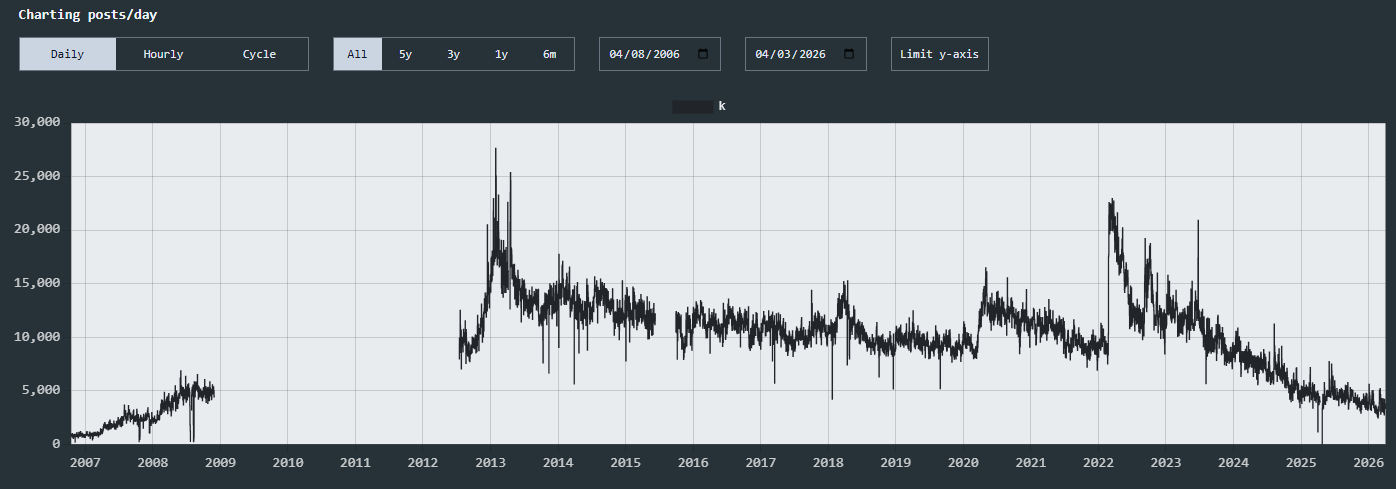
Task: Switch to Cycle charting mode
Action: [x=259, y=54]
